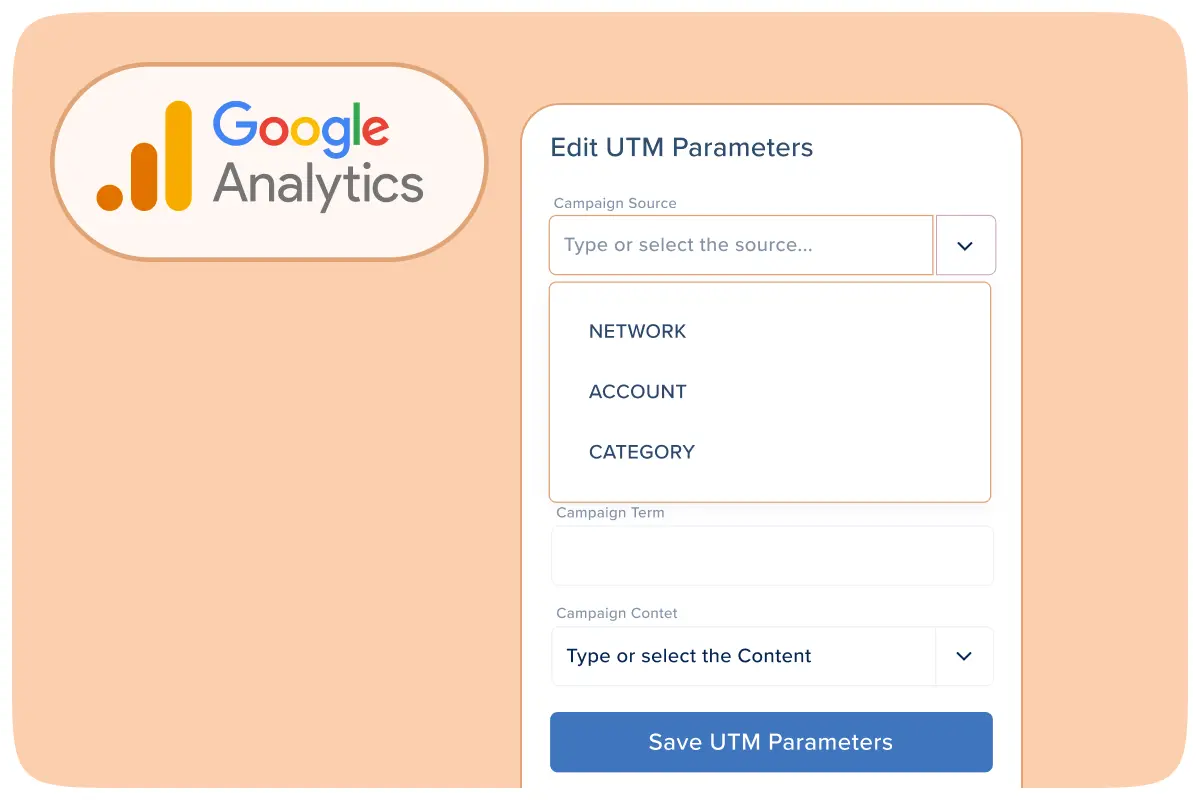1200x800 pixels.
Task: Click the Campaign Source field label
Action: coord(615,203)
